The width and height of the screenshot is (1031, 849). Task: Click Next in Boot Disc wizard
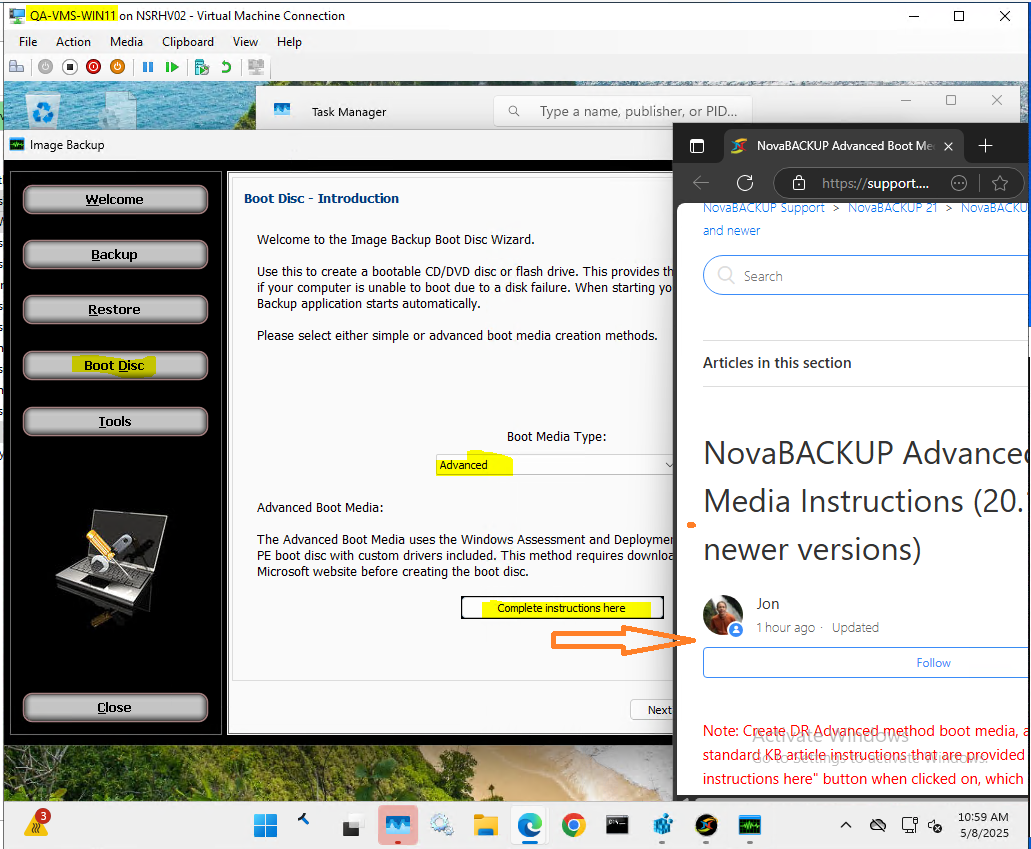(652, 710)
